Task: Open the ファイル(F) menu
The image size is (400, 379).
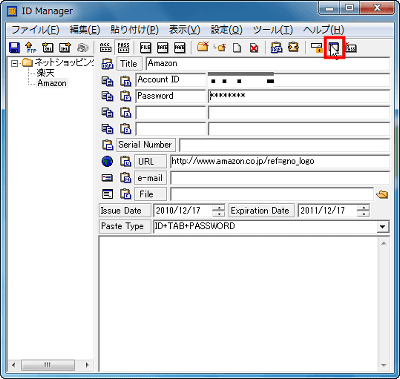Action: tap(35, 30)
